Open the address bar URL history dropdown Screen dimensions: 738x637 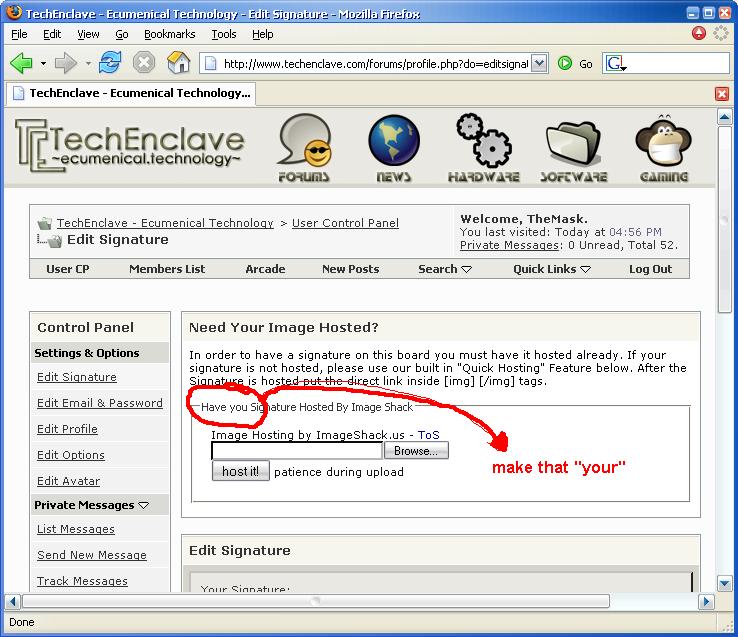[x=539, y=63]
